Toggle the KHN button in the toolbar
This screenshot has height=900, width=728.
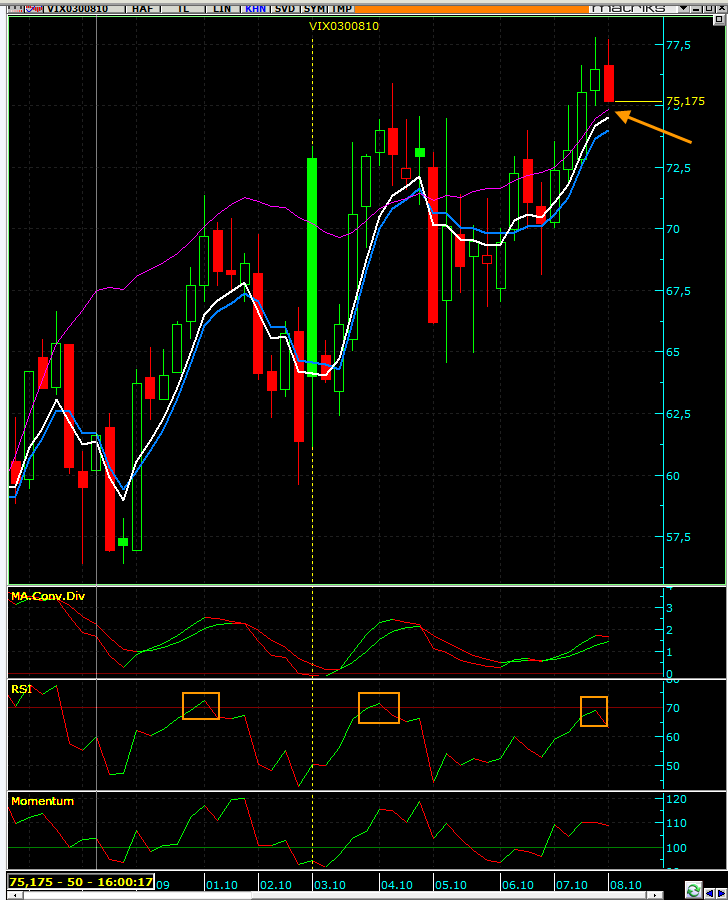255,8
